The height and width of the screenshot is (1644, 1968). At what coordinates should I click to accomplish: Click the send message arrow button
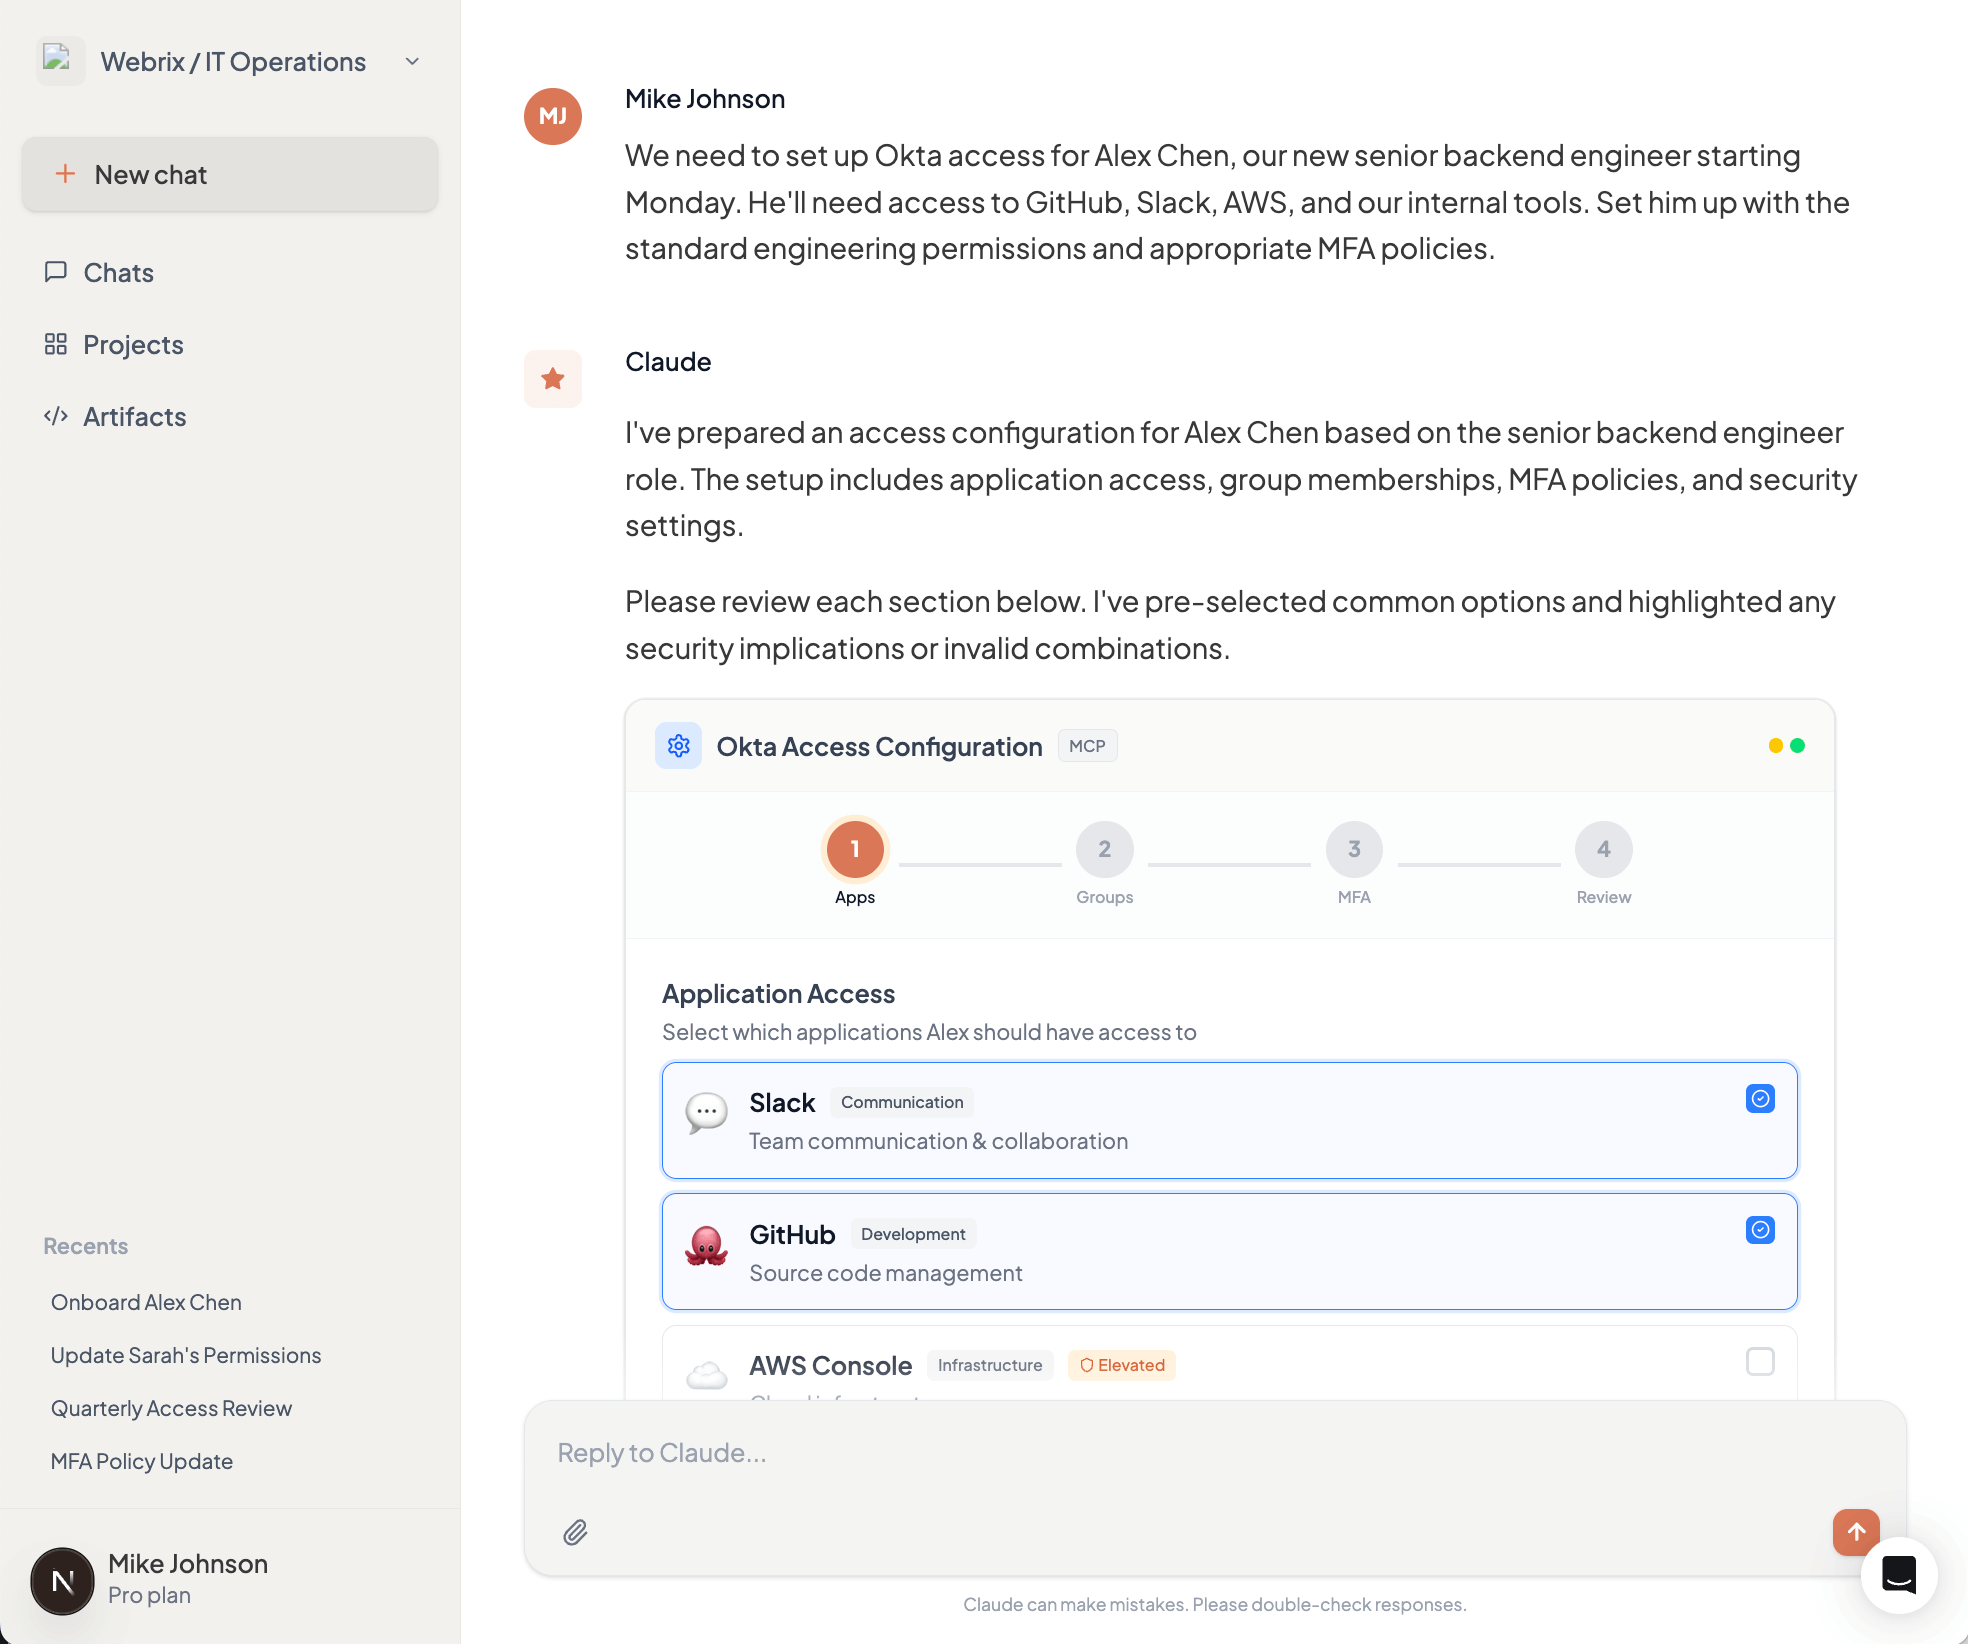pos(1856,1531)
